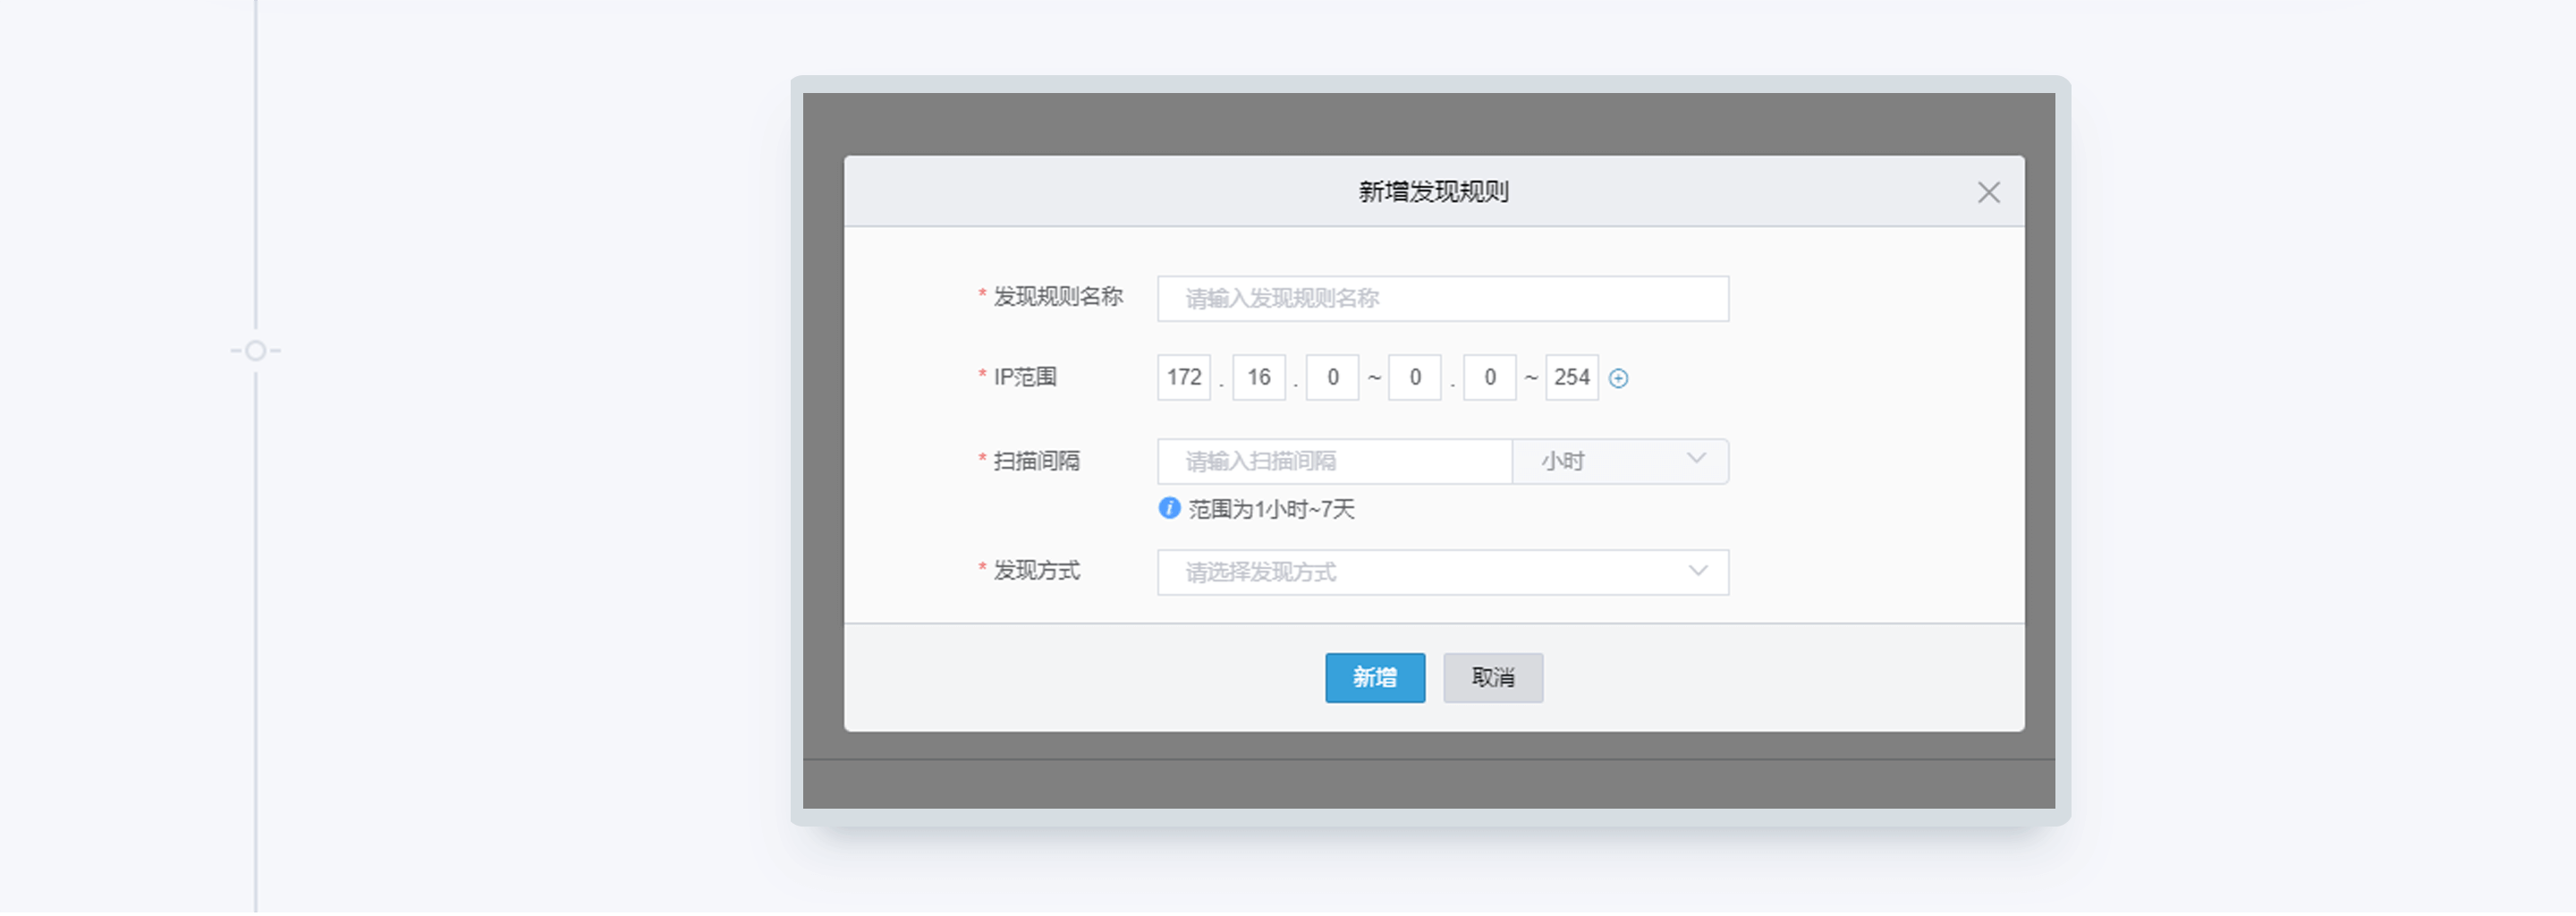The height and width of the screenshot is (916, 2576).
Task: Click the IP范围 label
Action: click(x=1024, y=378)
